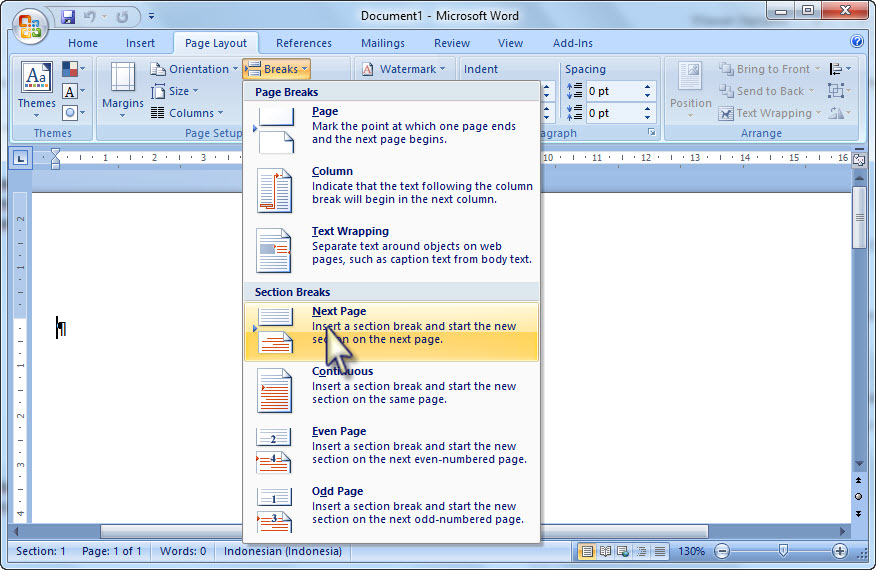Open the Theme Colors dropdown
Image resolution: width=876 pixels, height=570 pixels.
(74, 69)
